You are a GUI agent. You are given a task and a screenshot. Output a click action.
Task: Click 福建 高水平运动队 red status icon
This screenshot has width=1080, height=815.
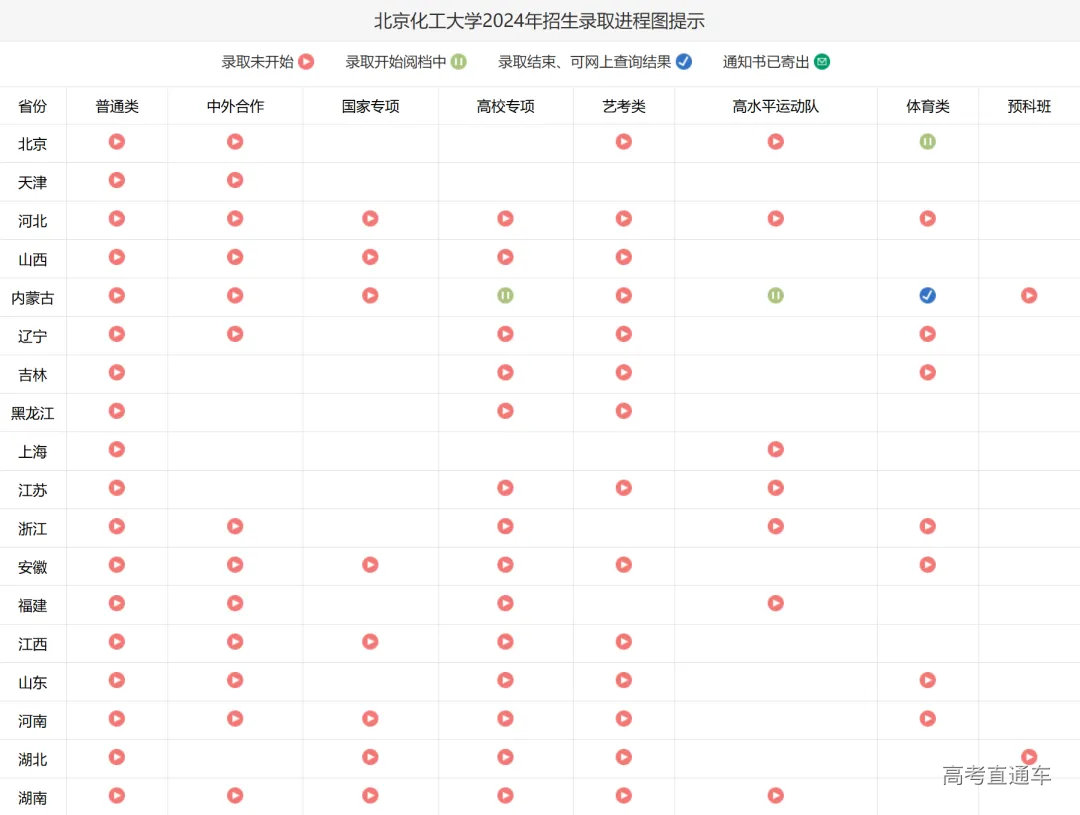[775, 603]
